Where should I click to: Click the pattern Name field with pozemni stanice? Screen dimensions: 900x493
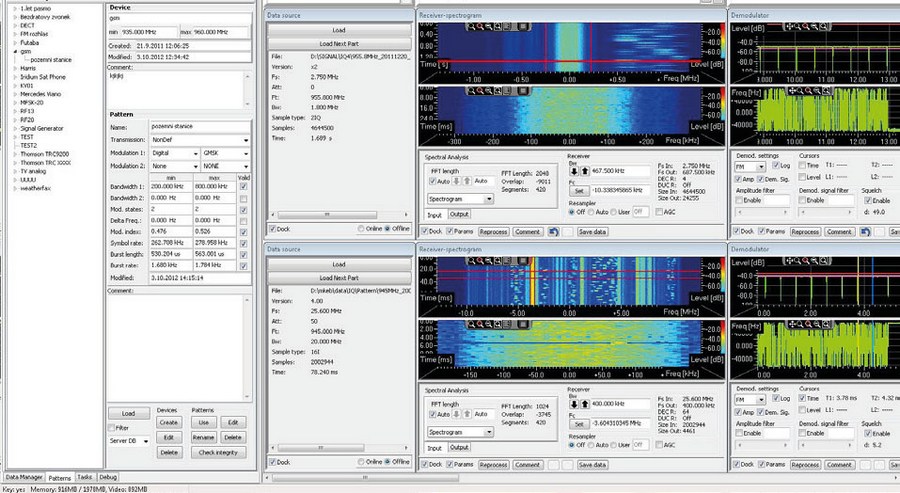[190, 127]
